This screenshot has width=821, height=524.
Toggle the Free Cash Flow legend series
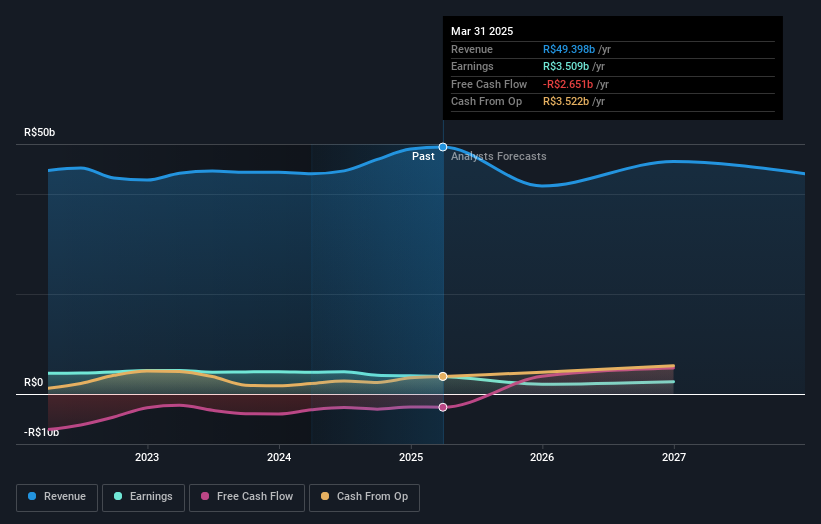pos(247,497)
